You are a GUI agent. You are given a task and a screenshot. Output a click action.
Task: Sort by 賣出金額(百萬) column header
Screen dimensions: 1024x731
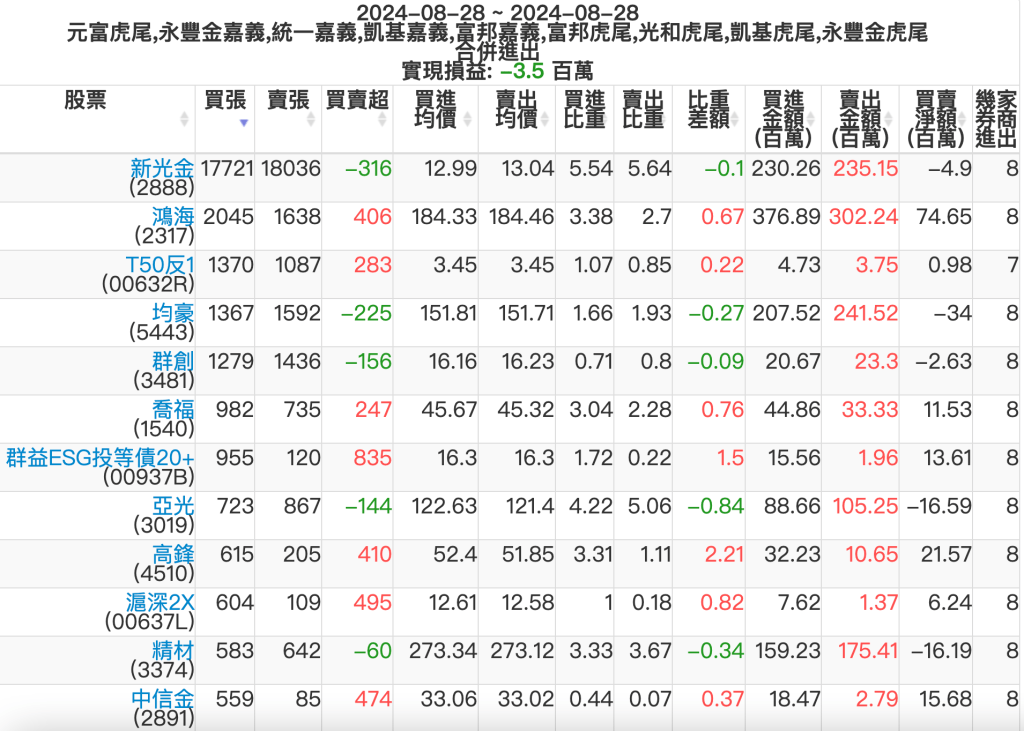point(859,118)
